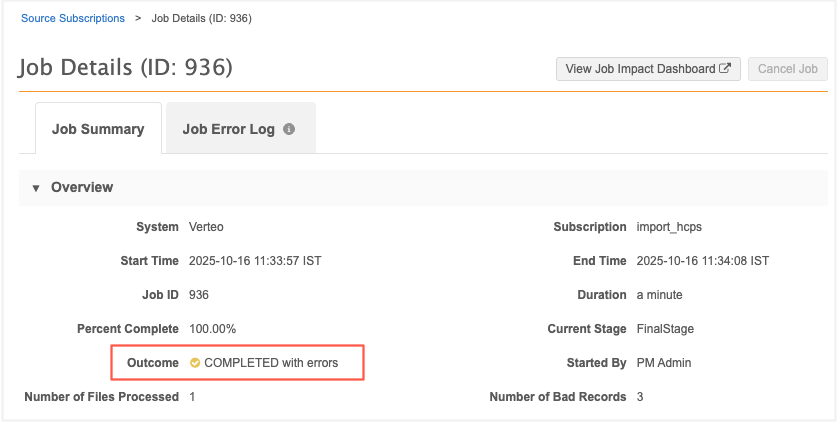Click the System value Verteo
The image size is (838, 423).
pyautogui.click(x=207, y=227)
